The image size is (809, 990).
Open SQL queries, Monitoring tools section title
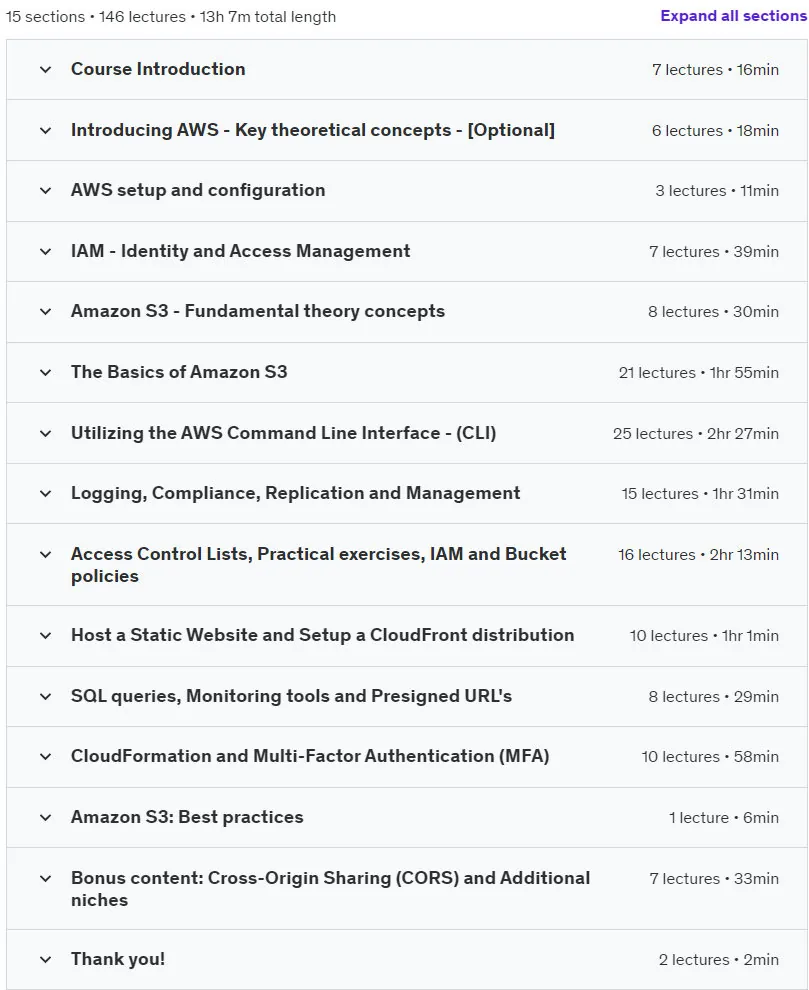point(291,696)
